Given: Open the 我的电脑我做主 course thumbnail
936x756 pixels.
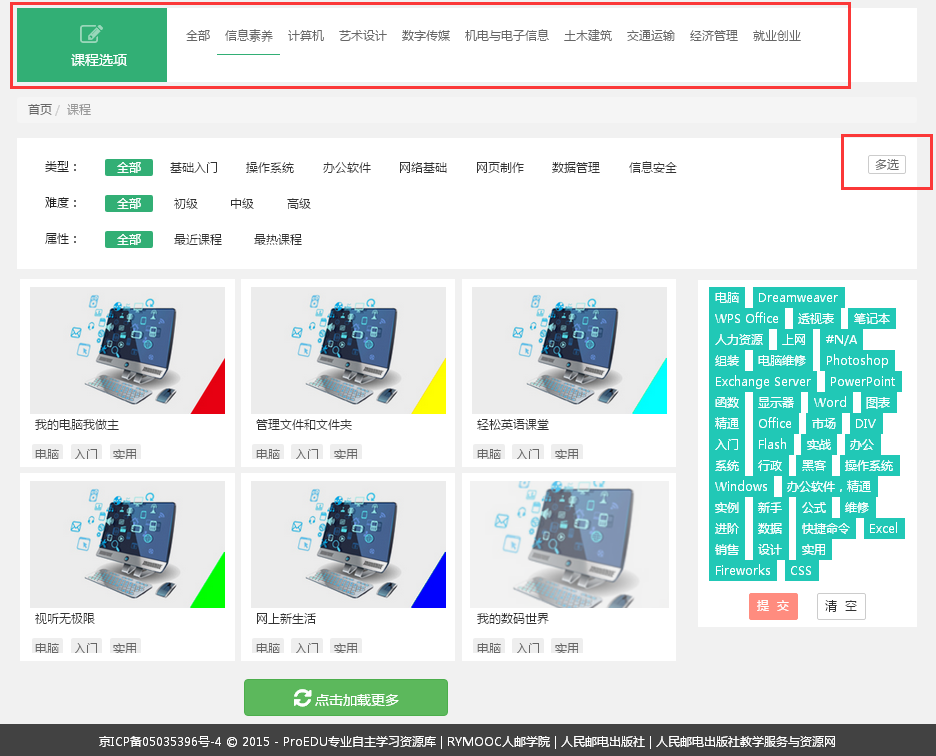Looking at the screenshot, I should click(127, 350).
